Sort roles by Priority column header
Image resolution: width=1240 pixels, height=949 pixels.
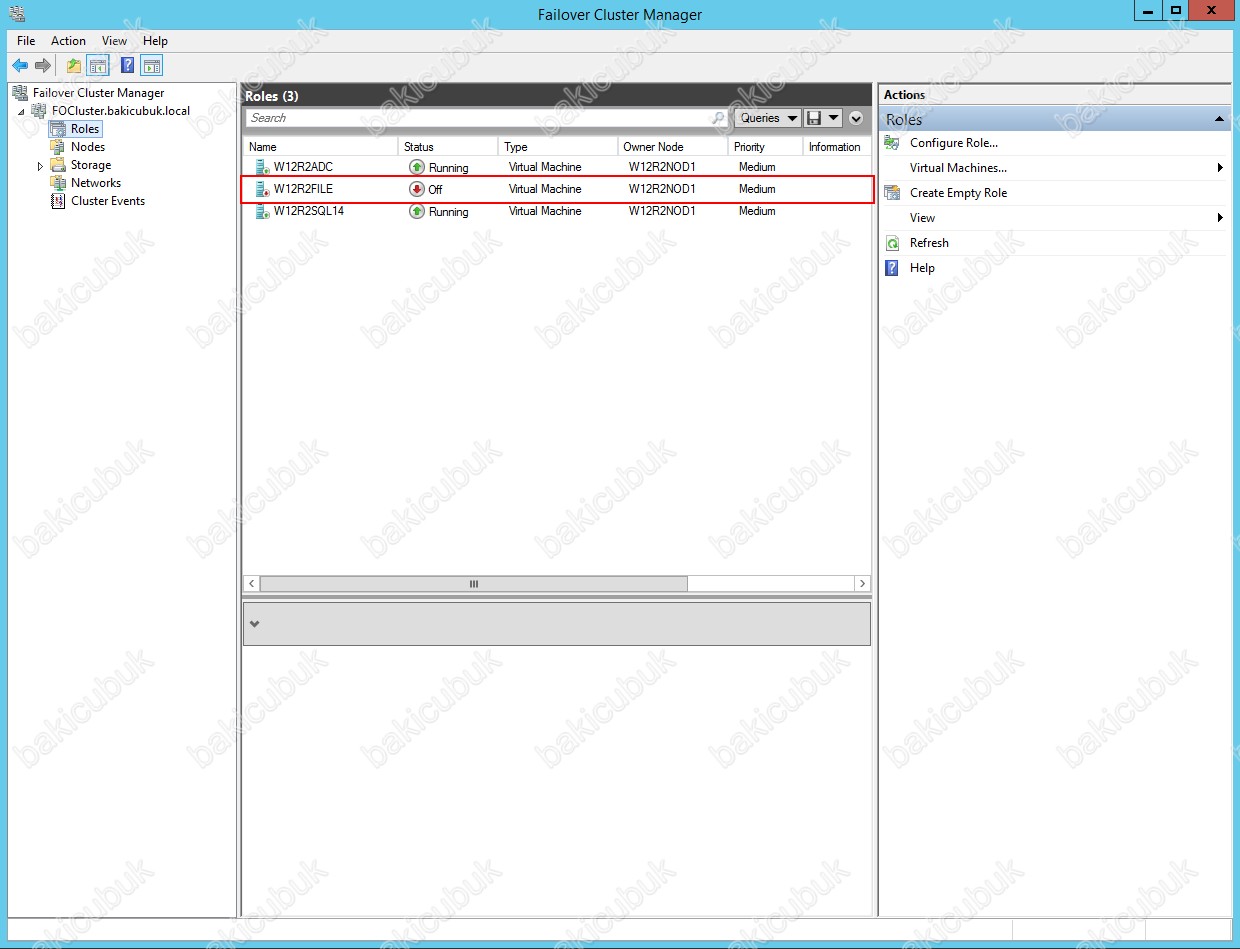(766, 147)
